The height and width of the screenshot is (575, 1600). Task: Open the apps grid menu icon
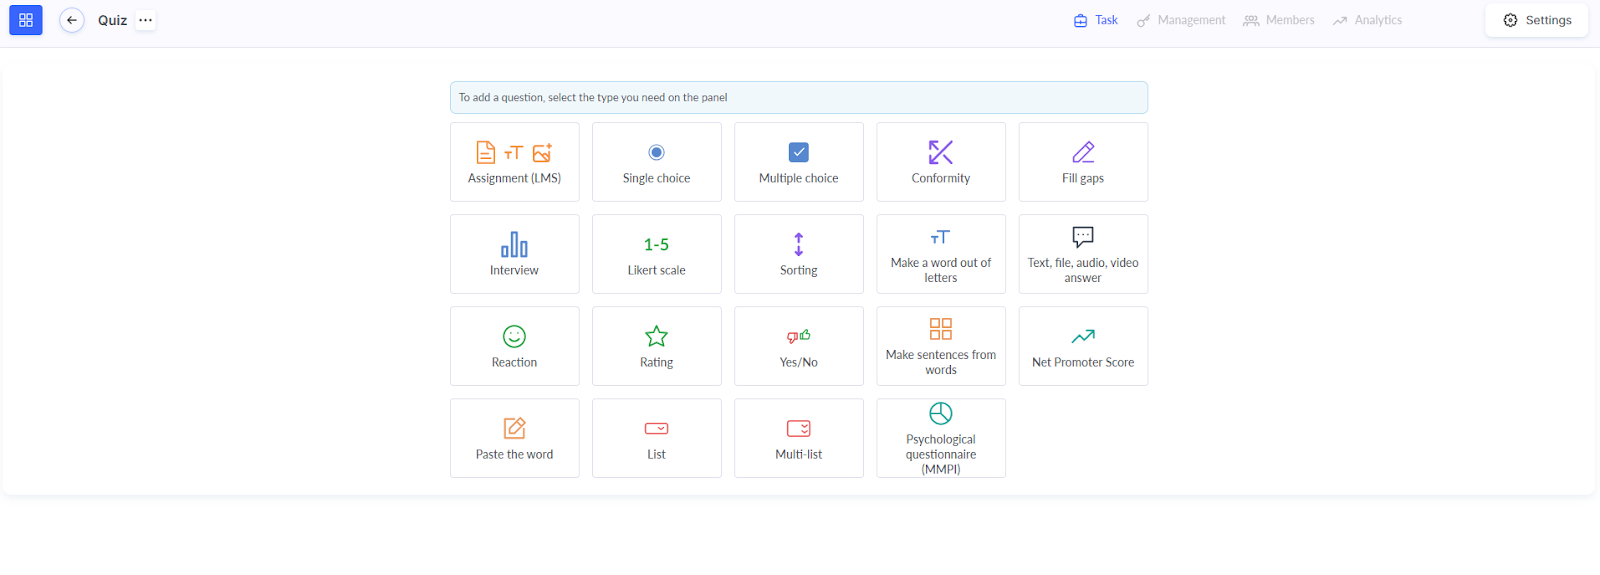(x=26, y=20)
